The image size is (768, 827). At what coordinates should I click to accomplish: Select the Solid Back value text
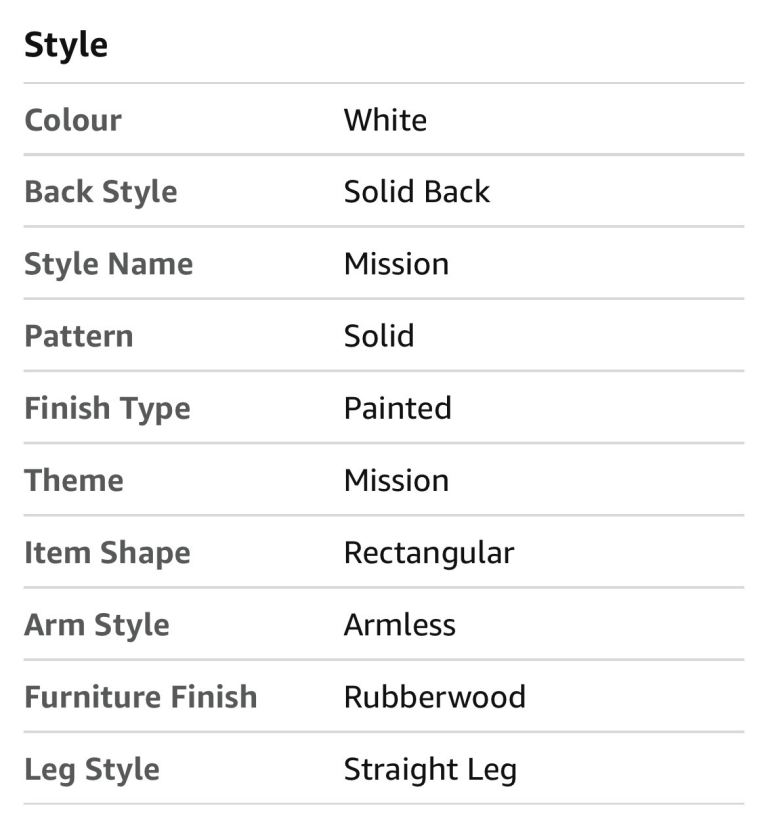point(416,192)
